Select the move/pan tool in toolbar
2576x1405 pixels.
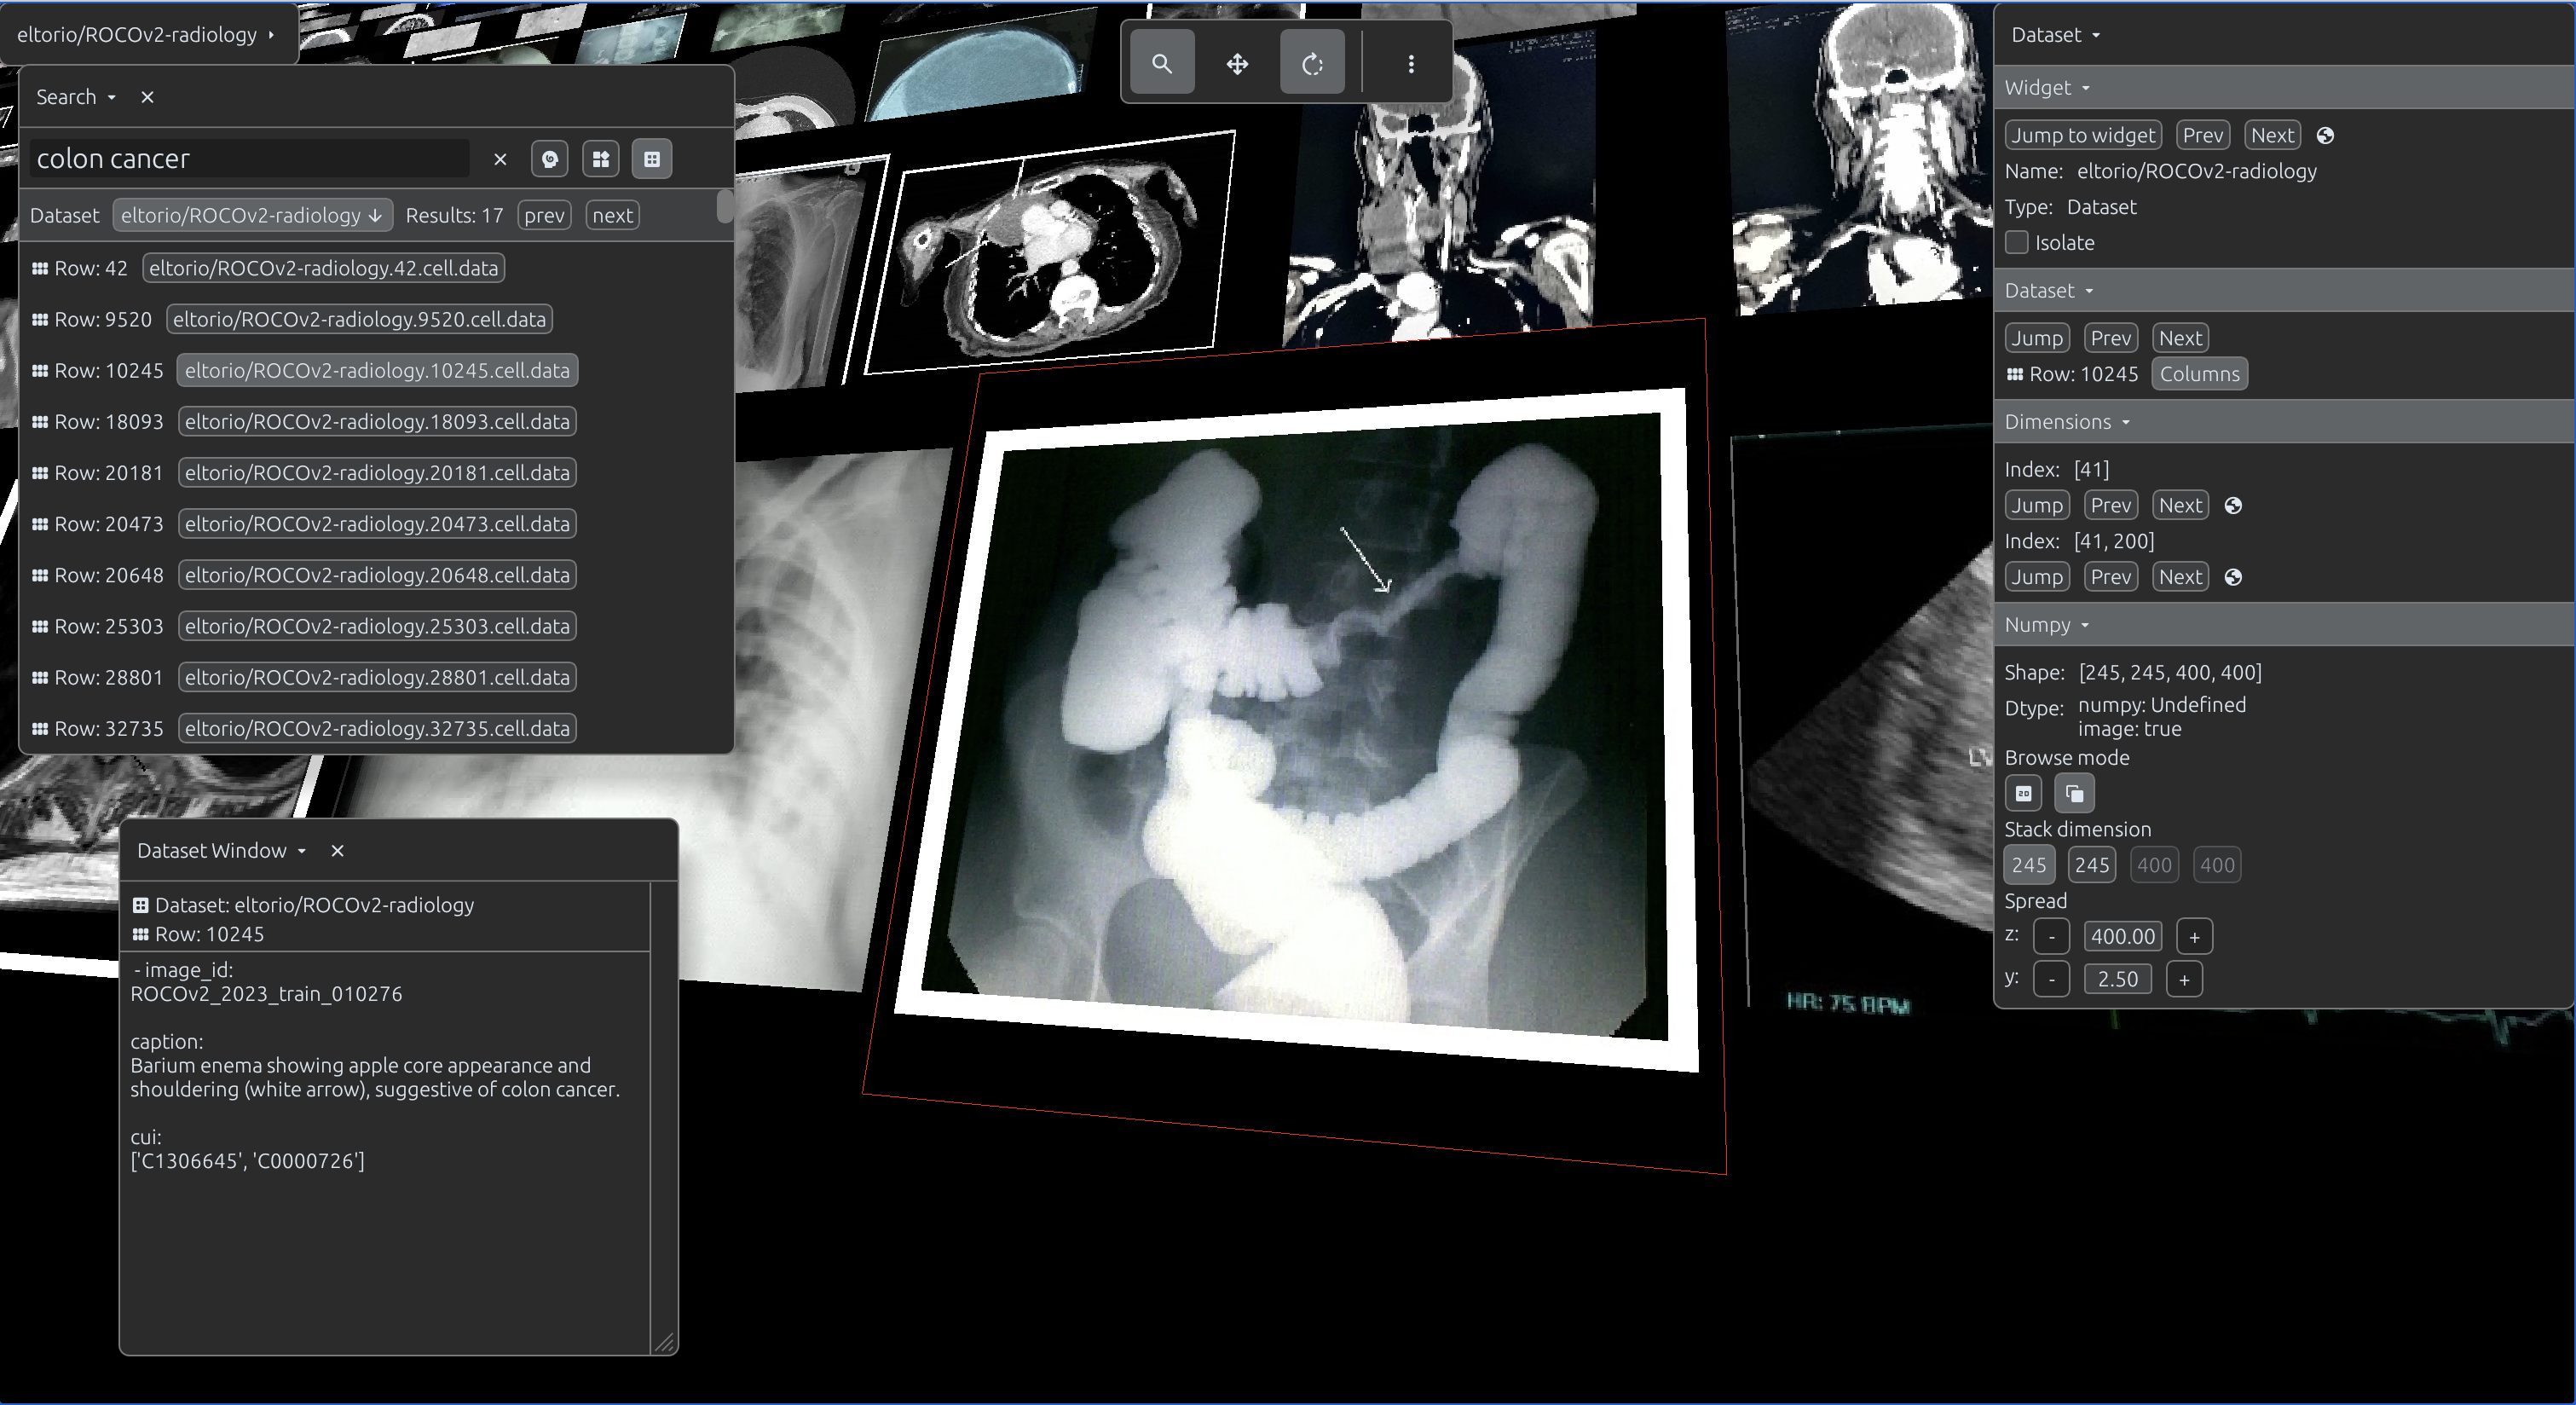pyautogui.click(x=1237, y=64)
